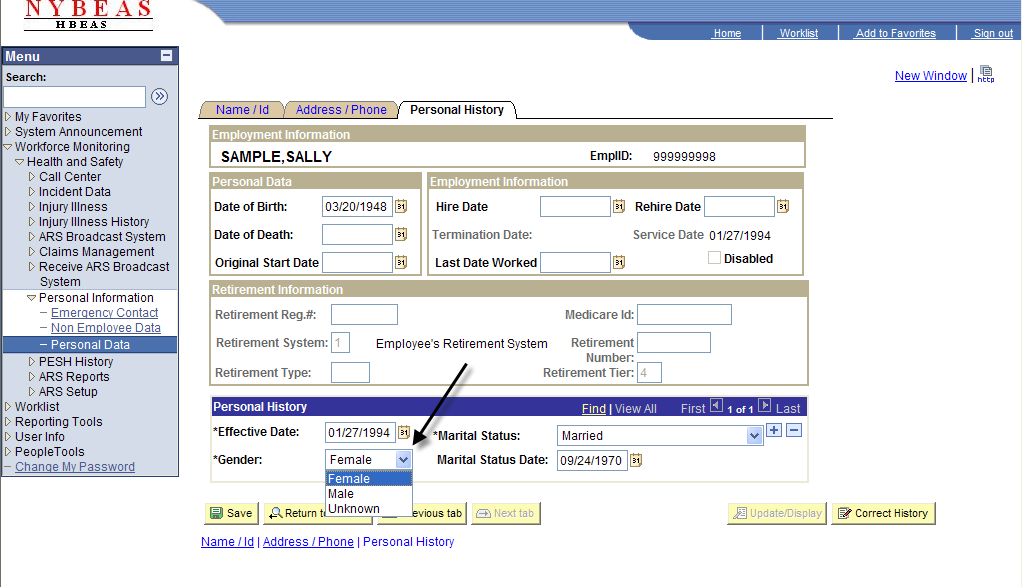Click bottom Address / Phone page link
Image resolution: width=1022 pixels, height=587 pixels.
coord(308,541)
